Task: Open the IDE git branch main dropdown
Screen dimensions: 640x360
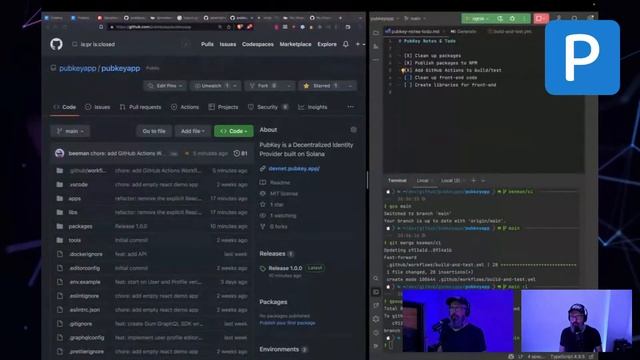Action: pos(415,18)
